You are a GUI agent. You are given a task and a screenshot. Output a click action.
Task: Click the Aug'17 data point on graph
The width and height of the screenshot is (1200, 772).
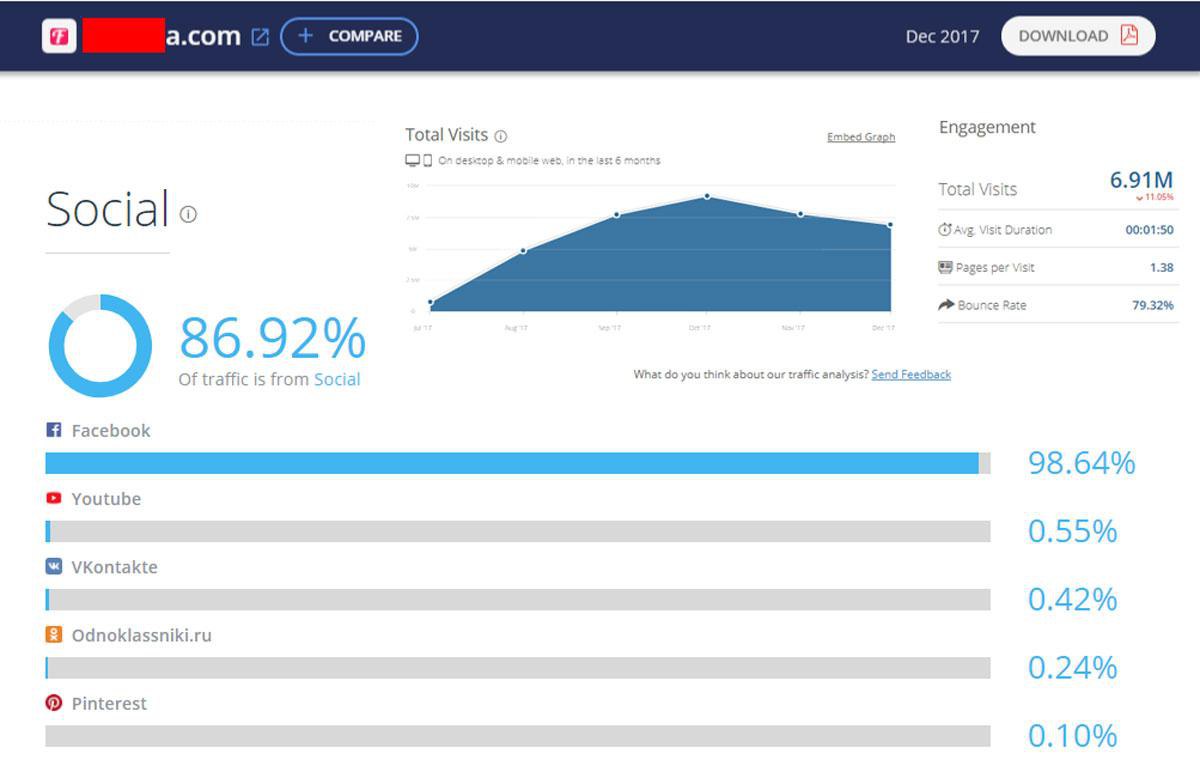point(523,250)
